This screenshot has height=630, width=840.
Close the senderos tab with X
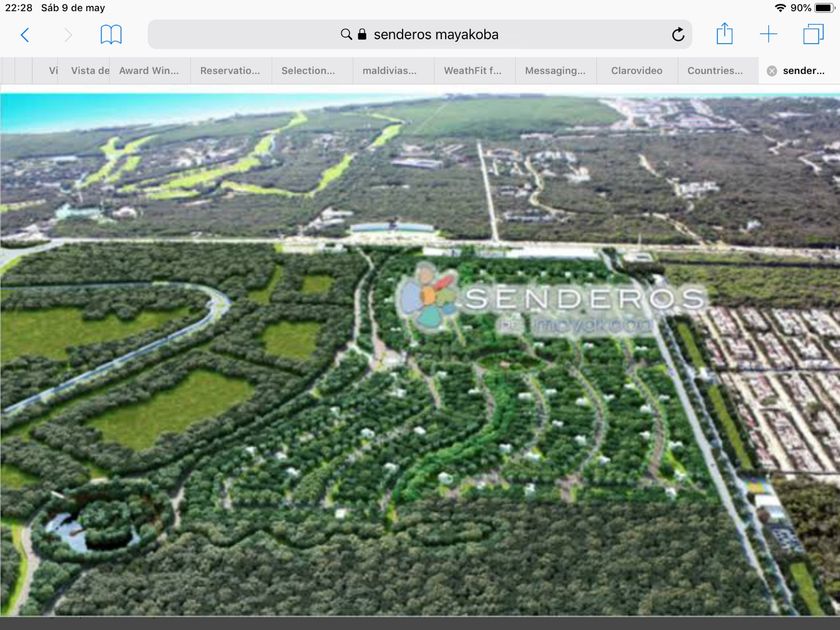point(771,71)
